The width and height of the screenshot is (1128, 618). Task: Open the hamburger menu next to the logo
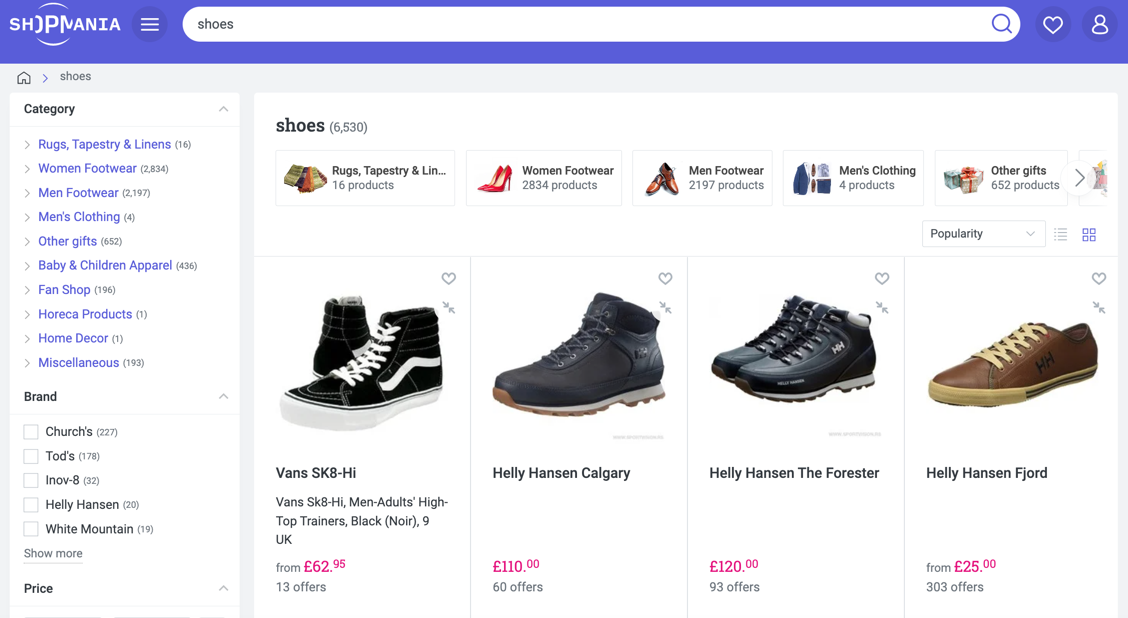click(149, 23)
